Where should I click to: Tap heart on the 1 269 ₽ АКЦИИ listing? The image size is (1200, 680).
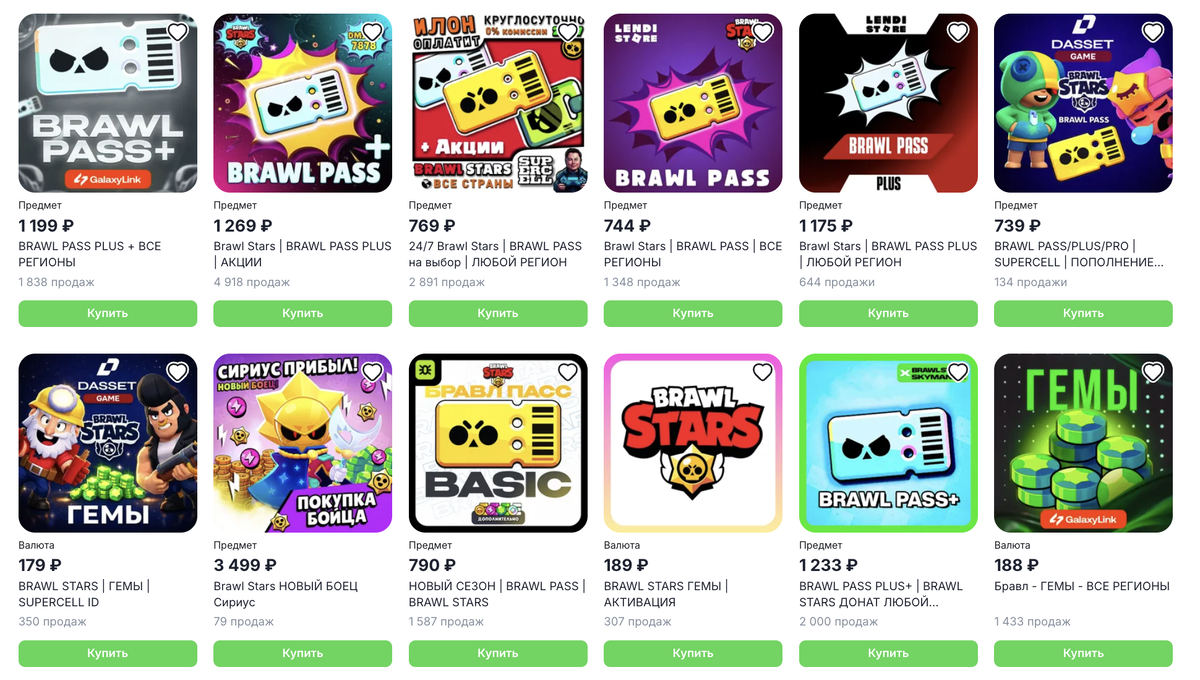click(x=372, y=32)
